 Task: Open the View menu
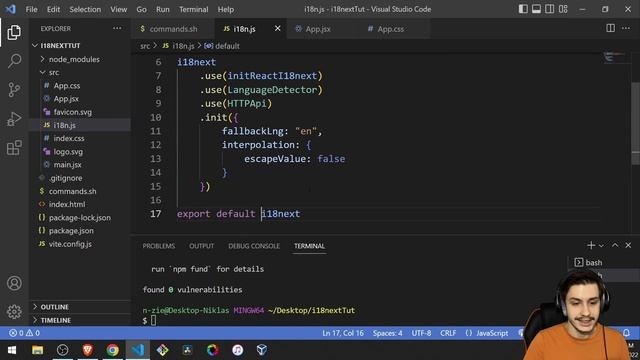(118, 9)
